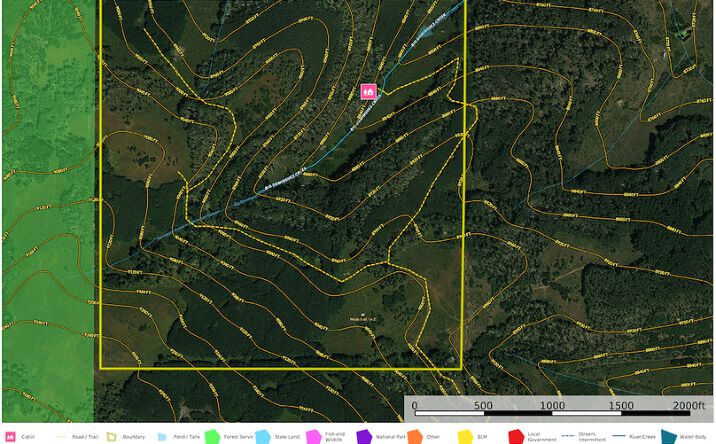Click the 'National Park' legend label
Screen dimensions: 716x444
click(390, 437)
